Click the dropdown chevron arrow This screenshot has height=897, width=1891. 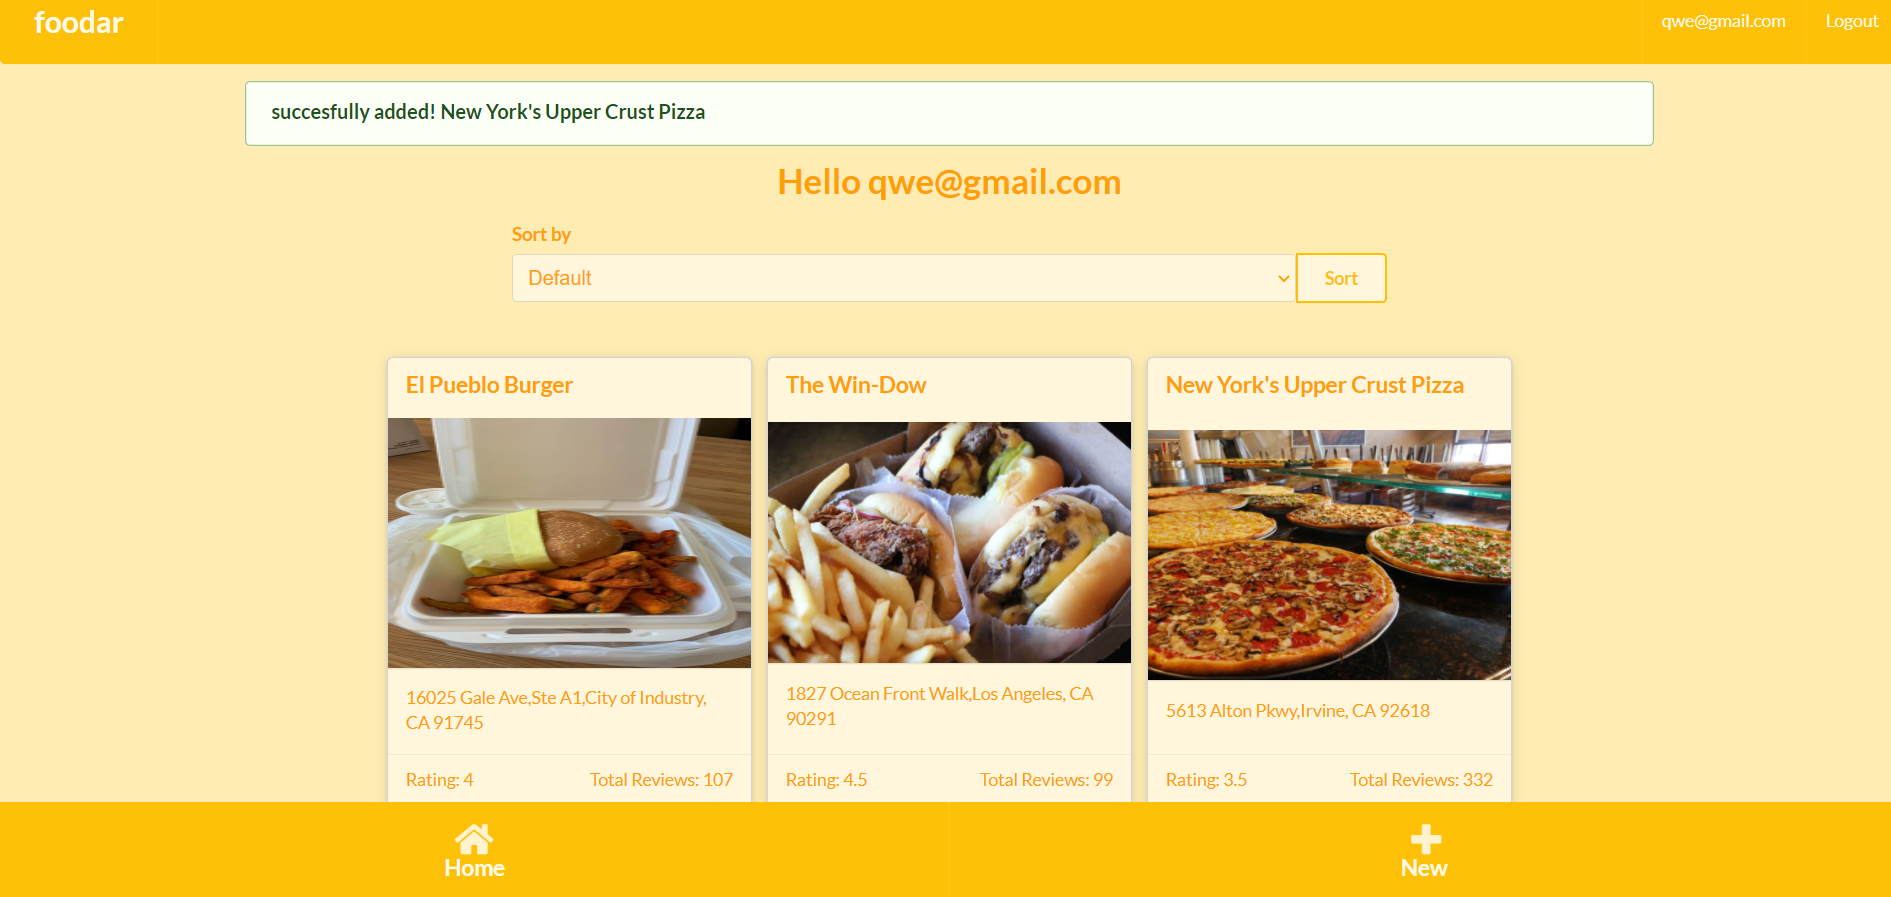click(1283, 278)
